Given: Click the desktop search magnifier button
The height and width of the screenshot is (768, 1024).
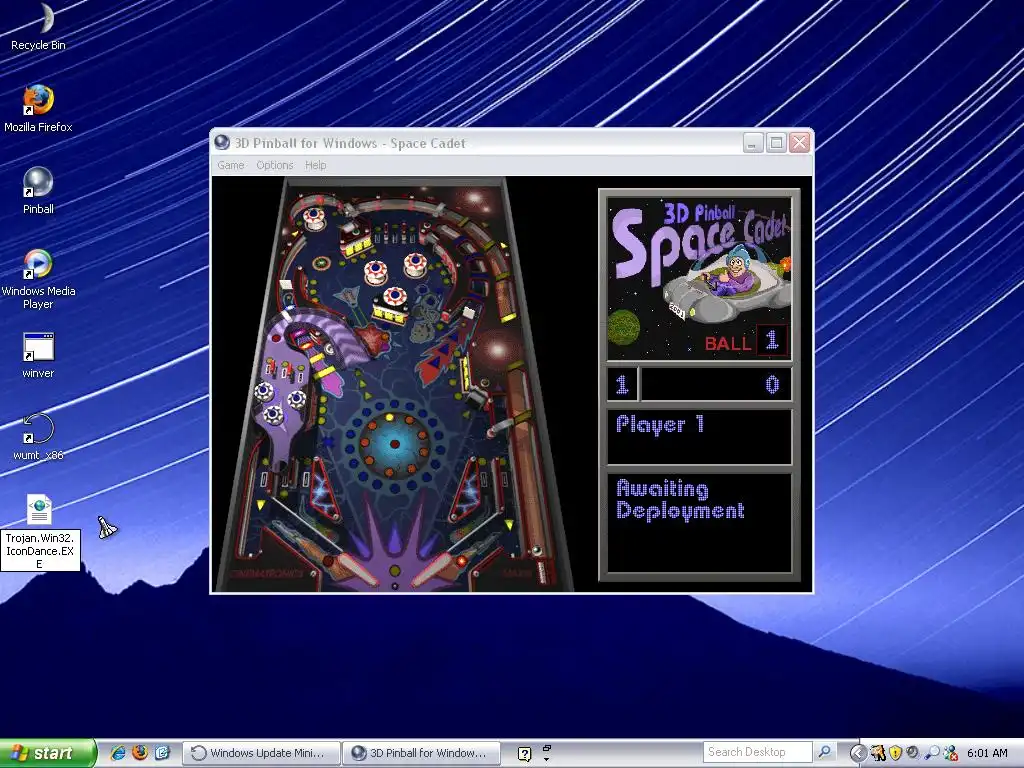Looking at the screenshot, I should pyautogui.click(x=825, y=752).
